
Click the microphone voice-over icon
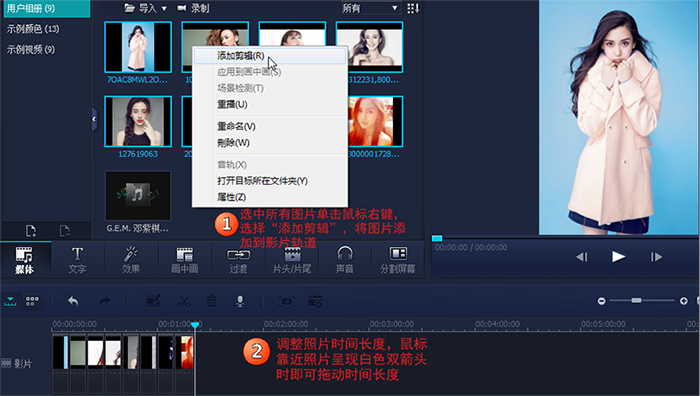click(240, 302)
